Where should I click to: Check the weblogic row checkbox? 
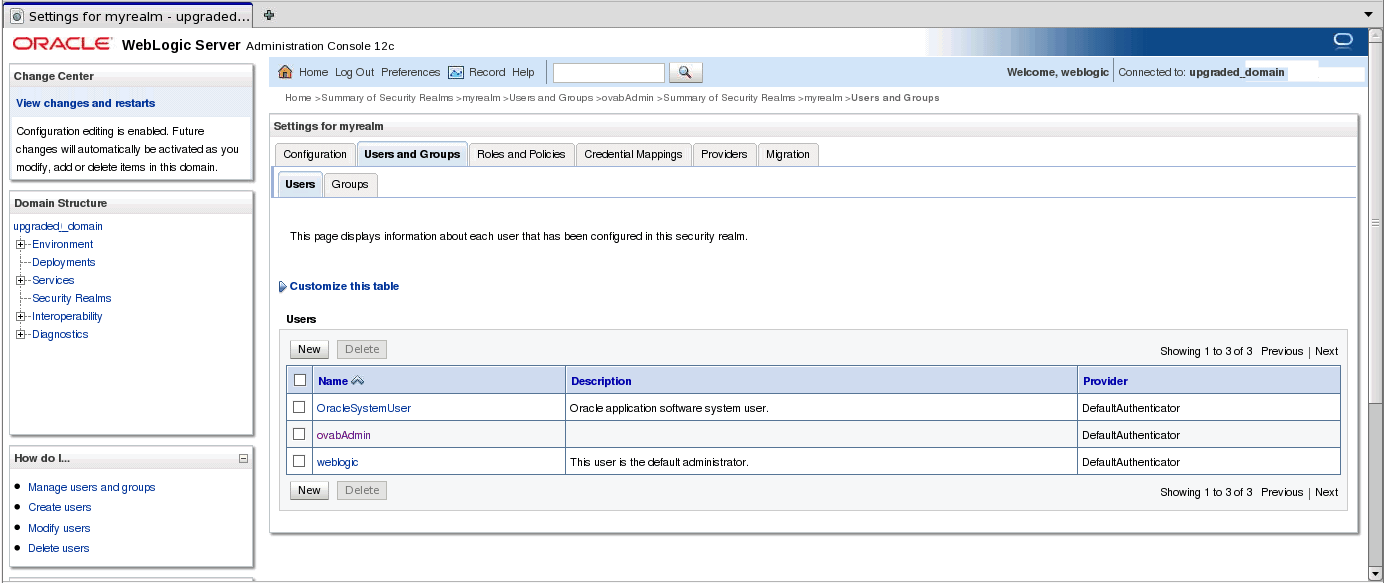299,461
